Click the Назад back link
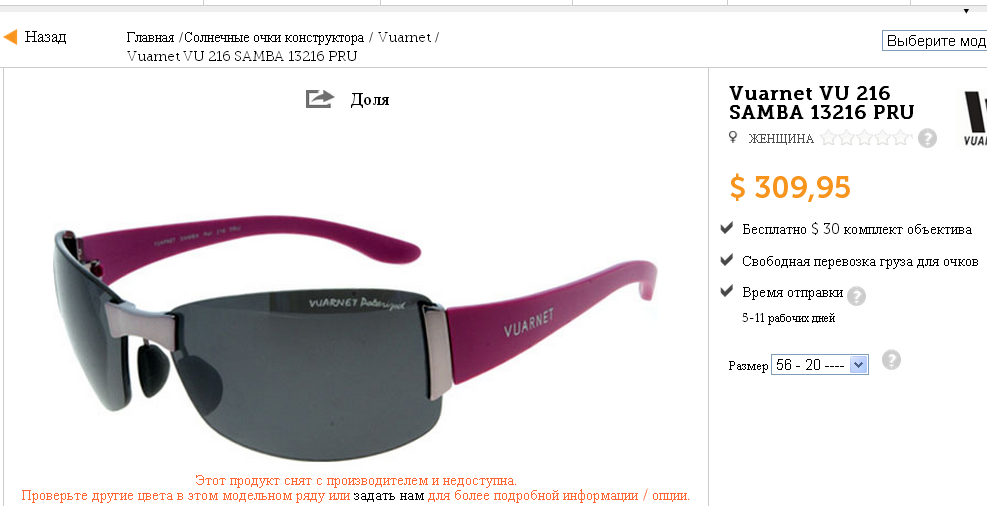Screen dimensions: 987x506 point(45,37)
